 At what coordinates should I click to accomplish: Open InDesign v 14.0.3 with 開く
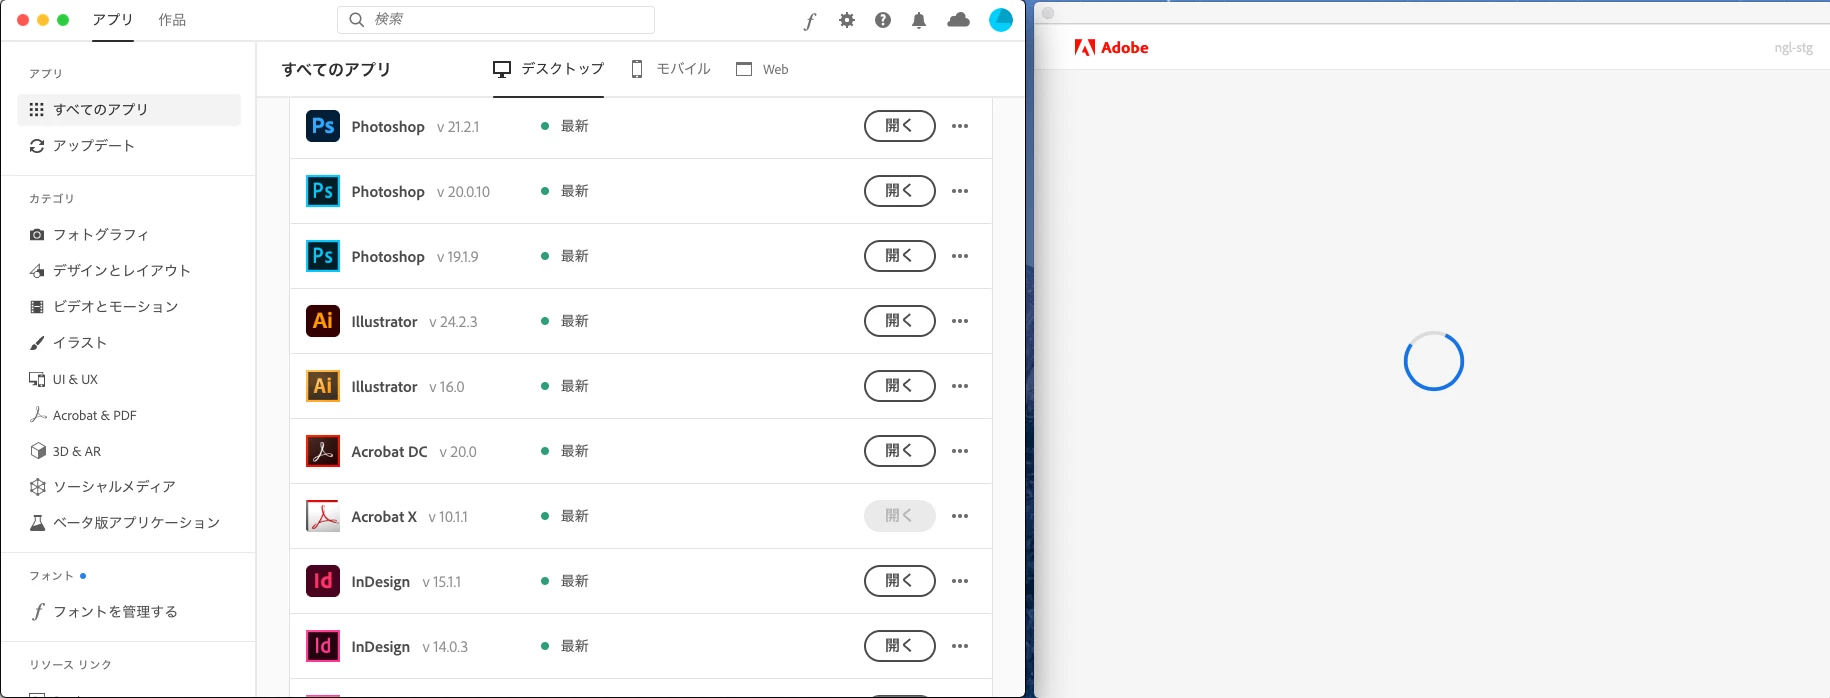[x=900, y=646]
